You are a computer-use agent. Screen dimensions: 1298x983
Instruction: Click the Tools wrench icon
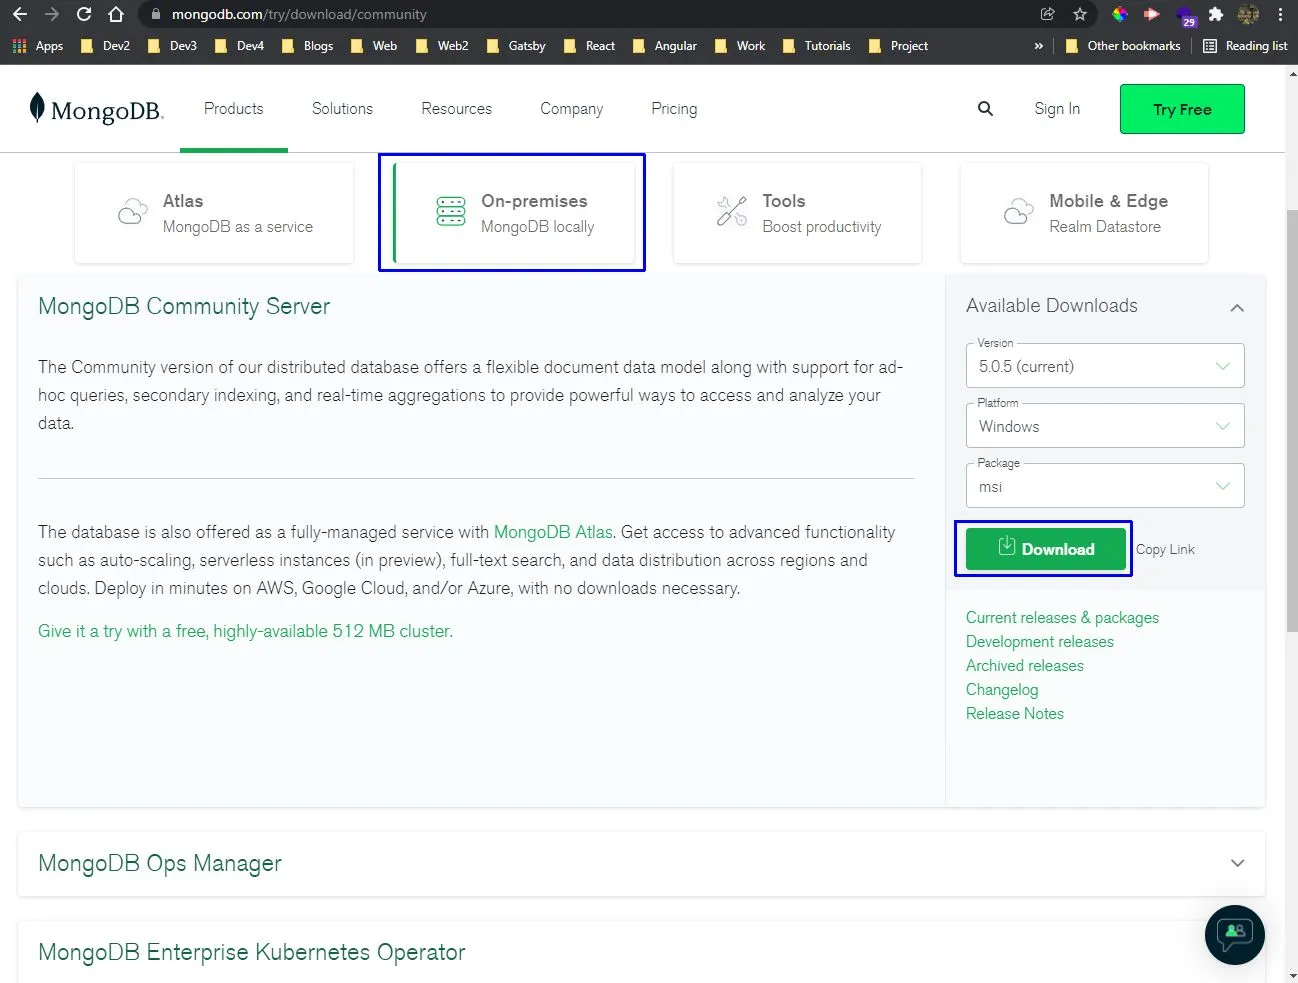tap(732, 212)
